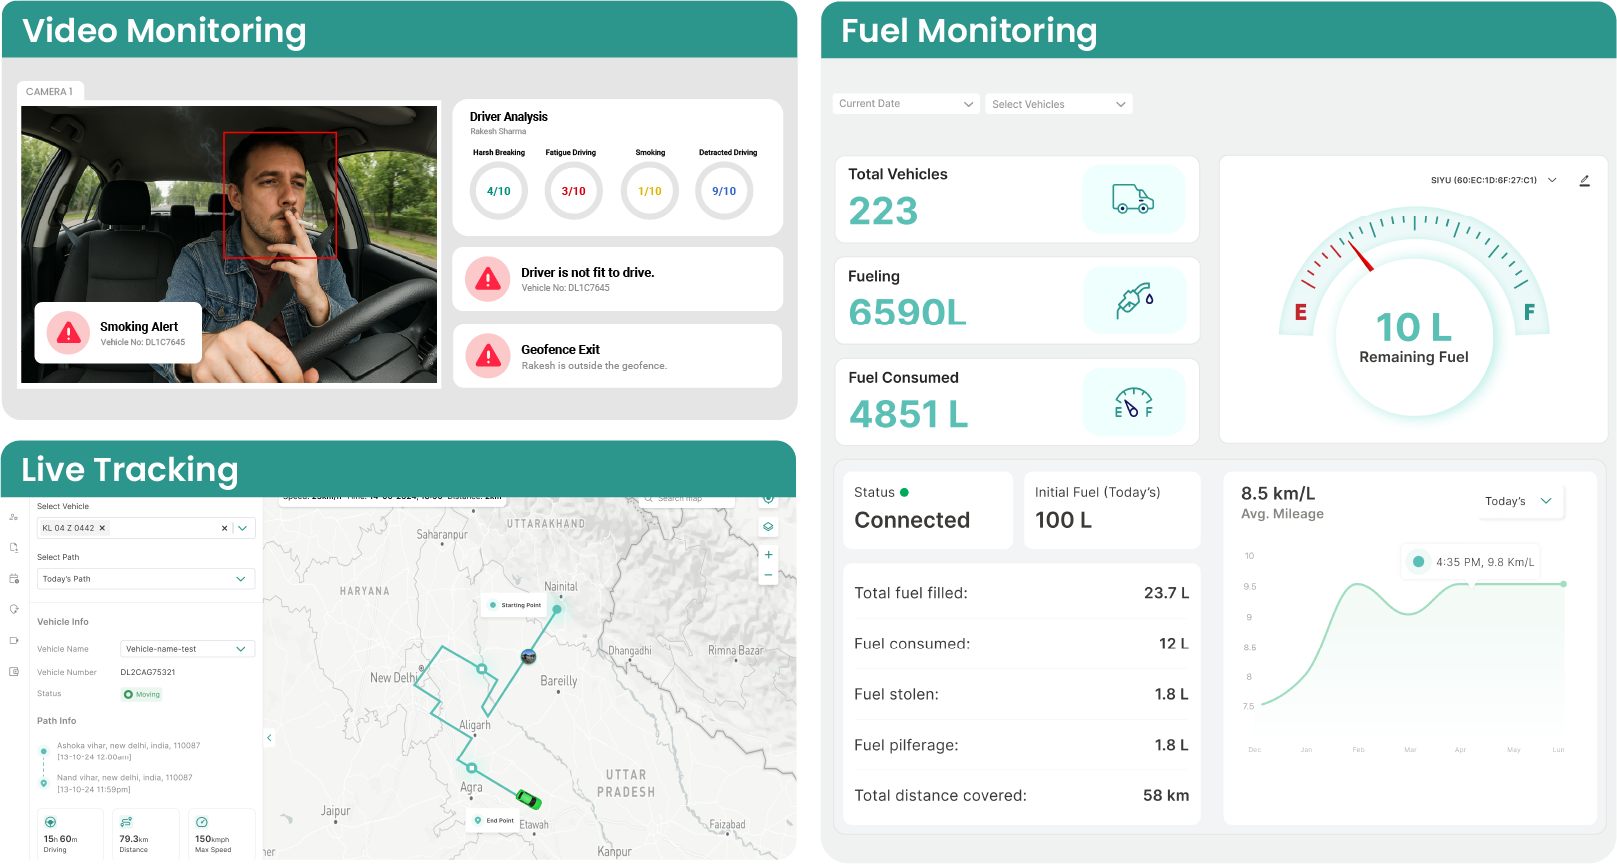Open the Select Vehicles dropdown

pyautogui.click(x=1059, y=104)
